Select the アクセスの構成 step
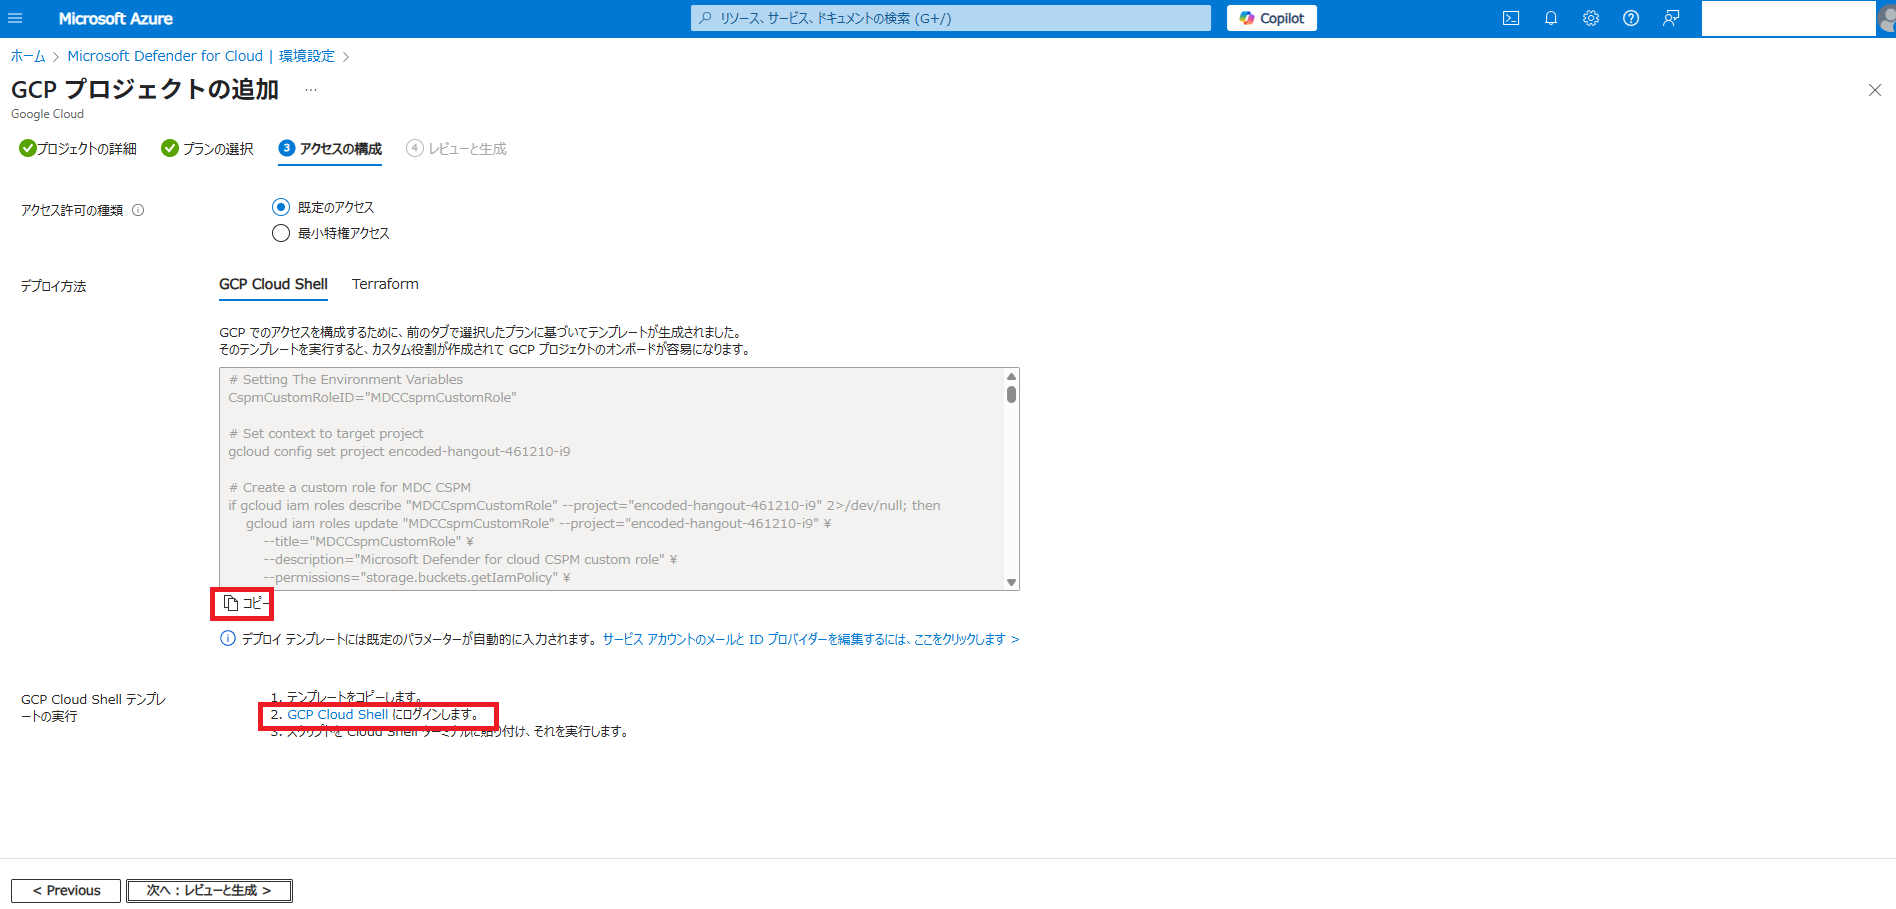 330,148
